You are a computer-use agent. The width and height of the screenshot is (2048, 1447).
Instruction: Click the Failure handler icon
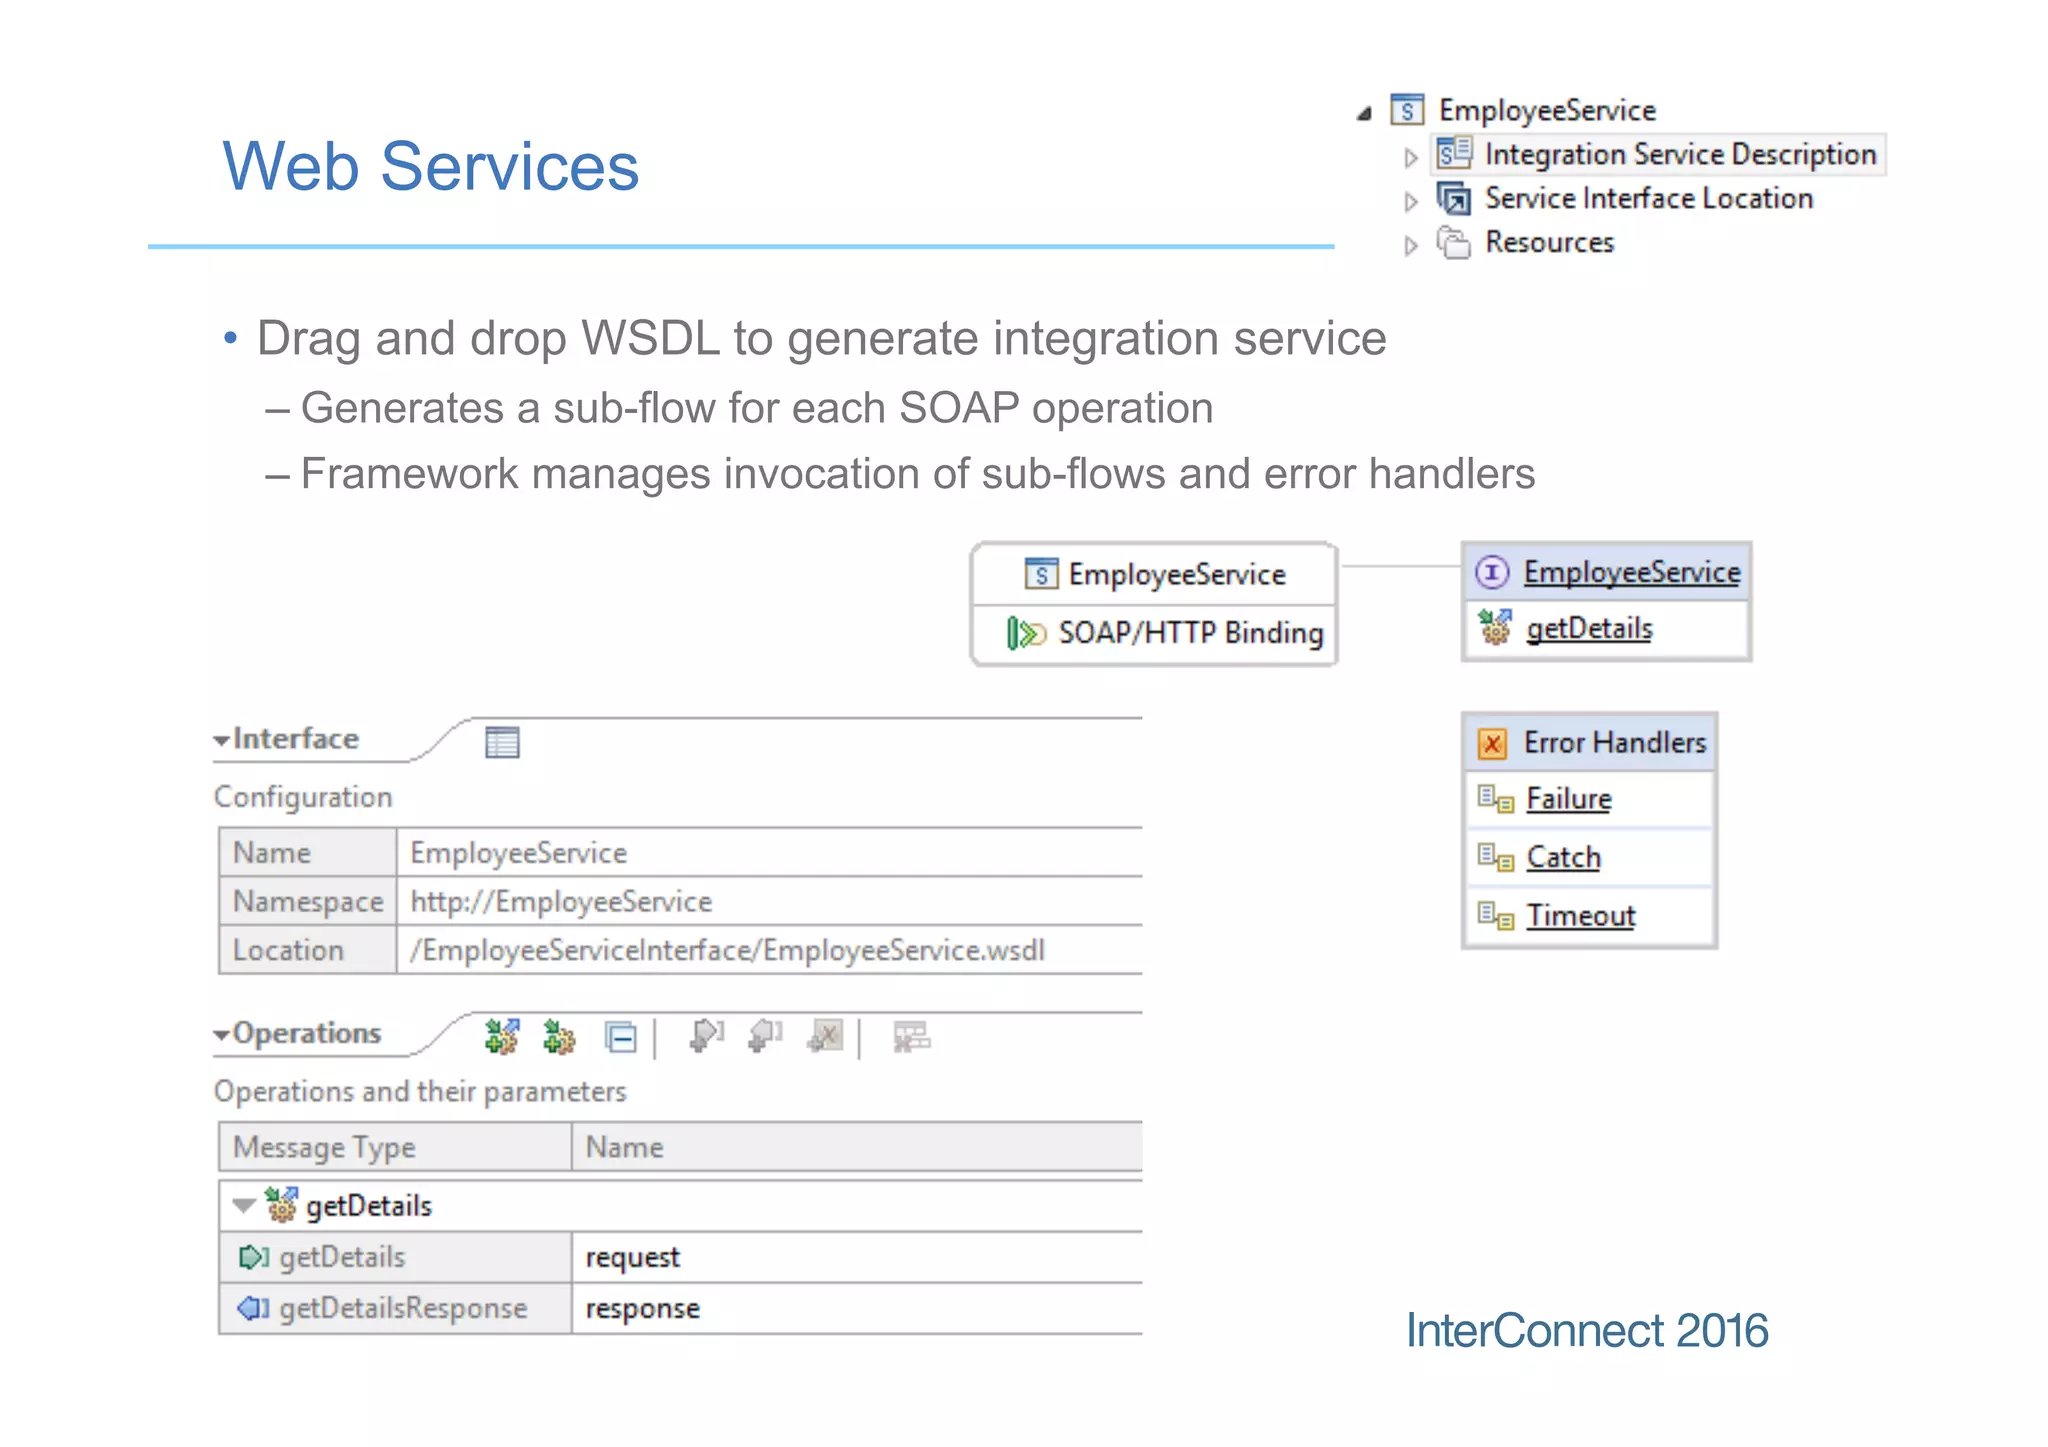tap(1496, 799)
